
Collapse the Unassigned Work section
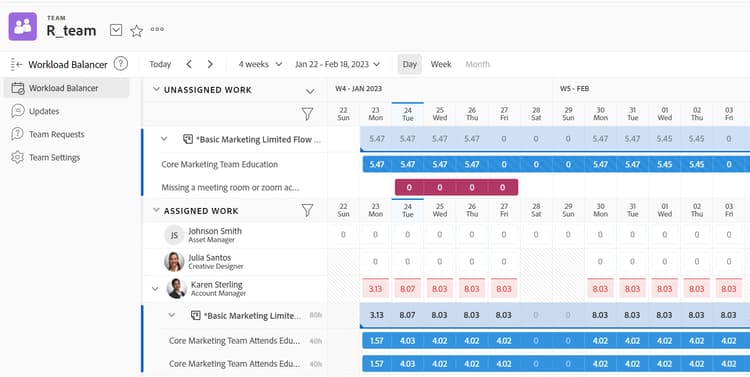pyautogui.click(x=156, y=89)
